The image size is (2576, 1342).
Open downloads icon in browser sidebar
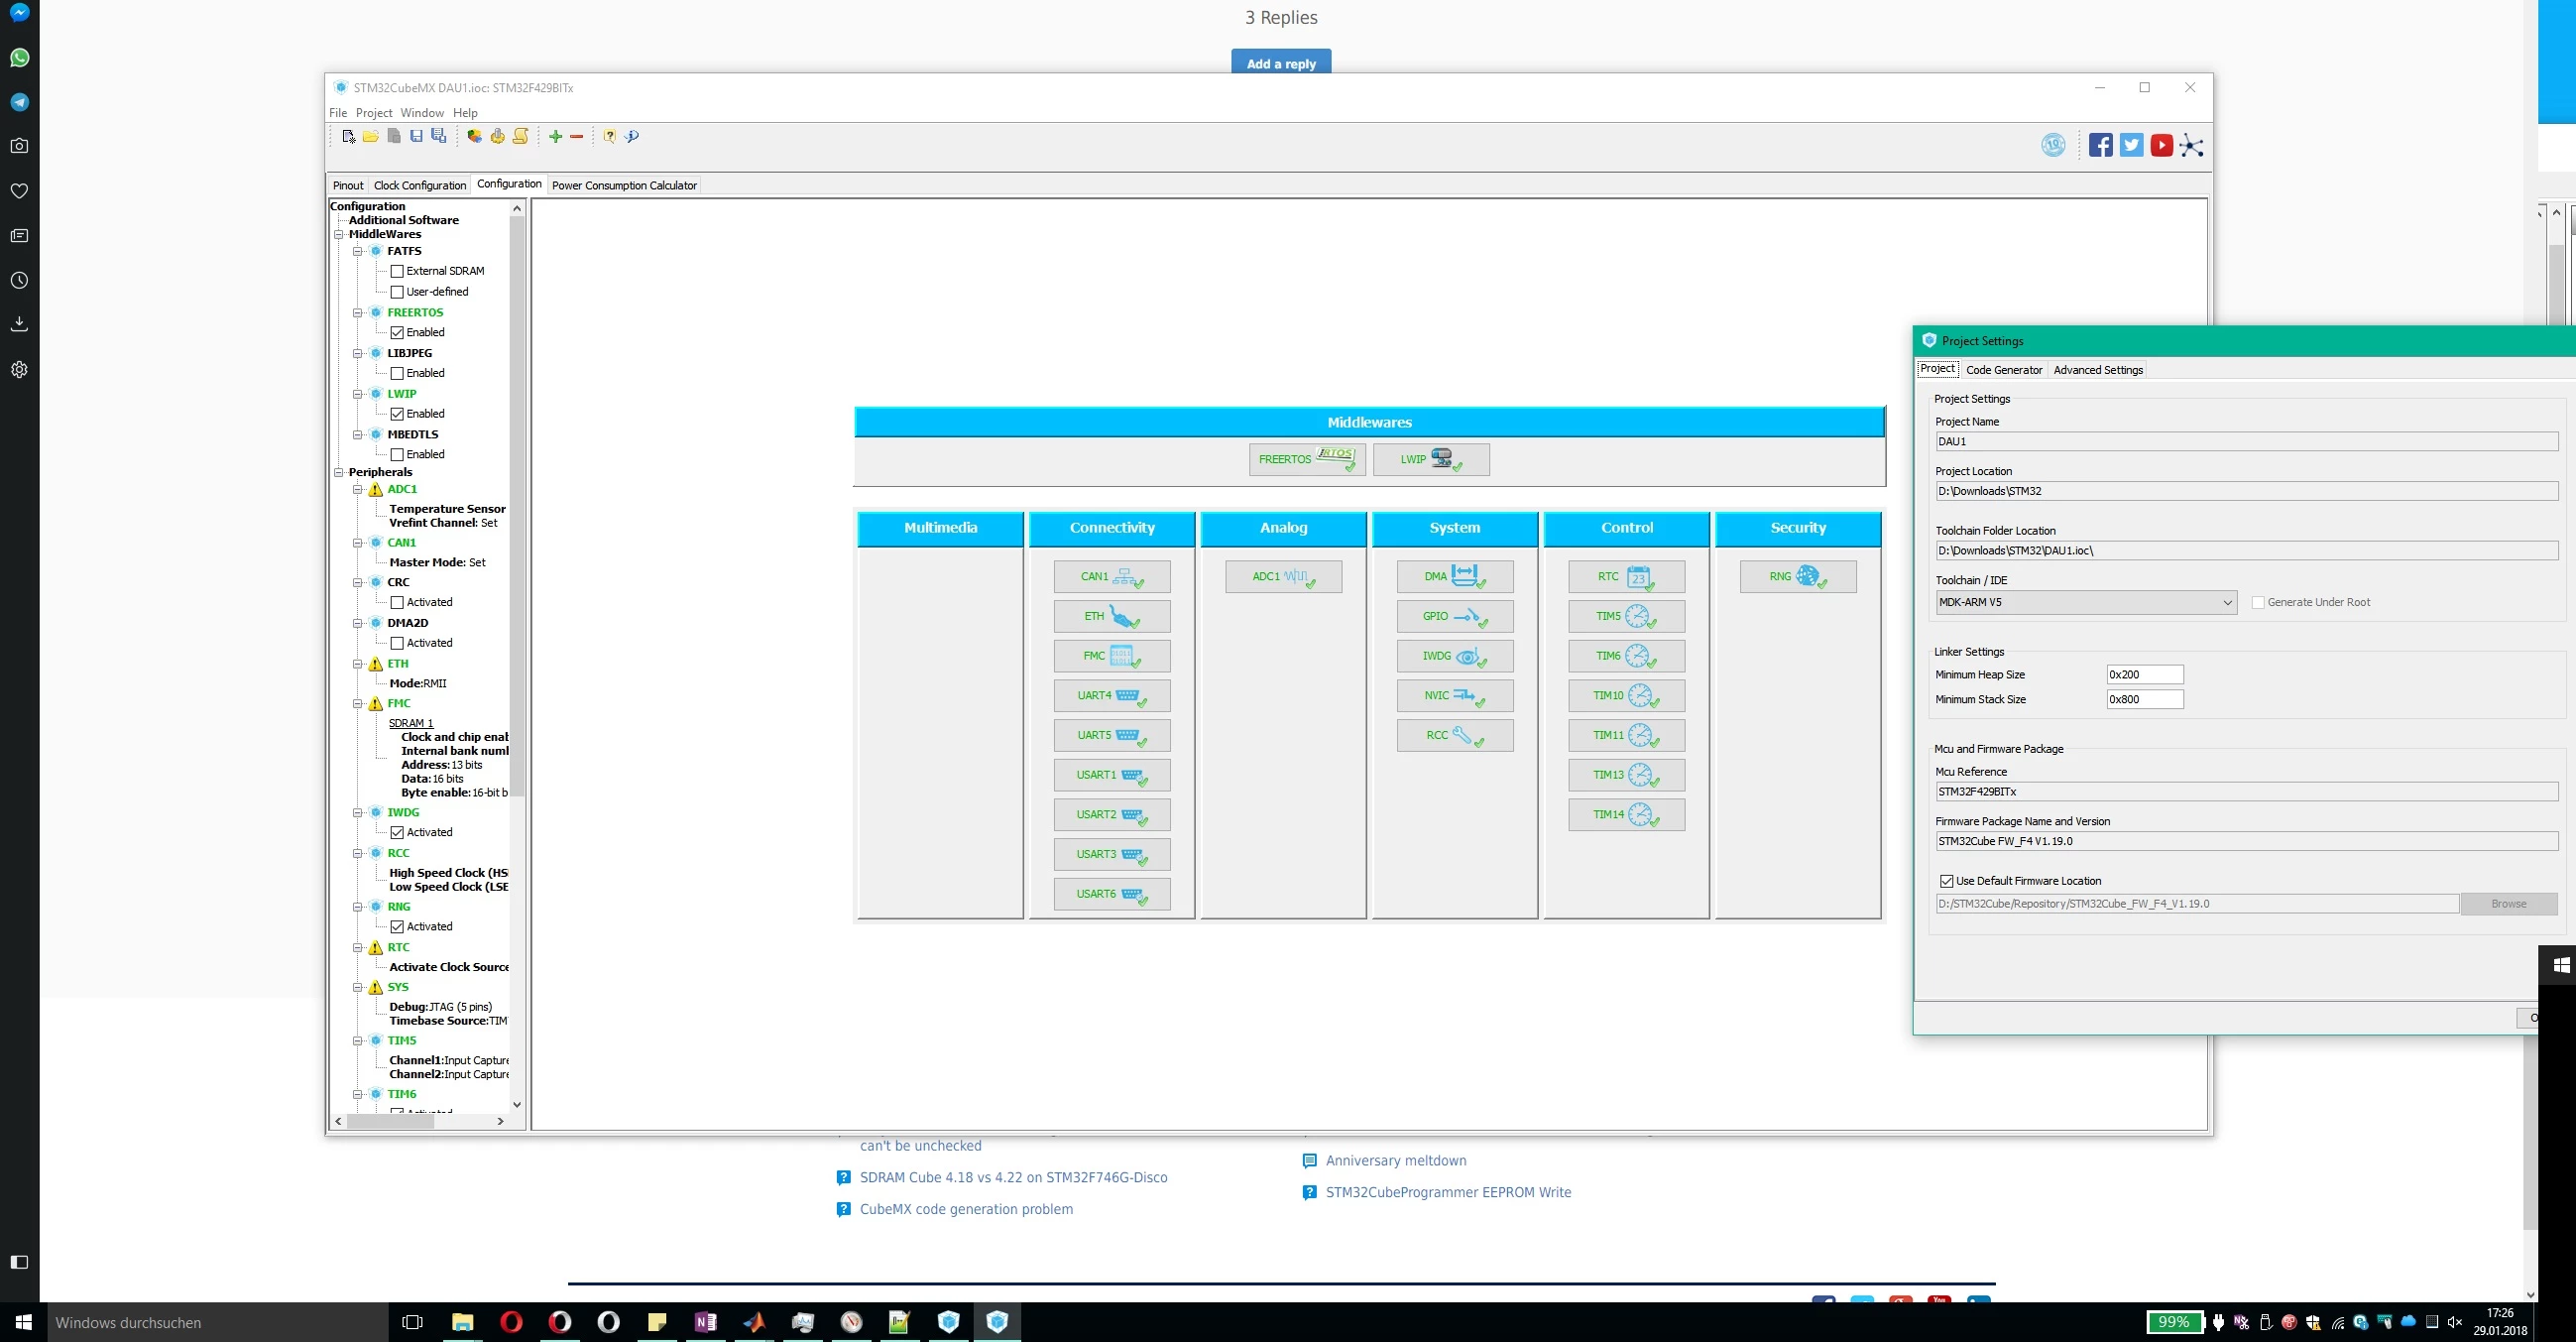pyautogui.click(x=19, y=324)
